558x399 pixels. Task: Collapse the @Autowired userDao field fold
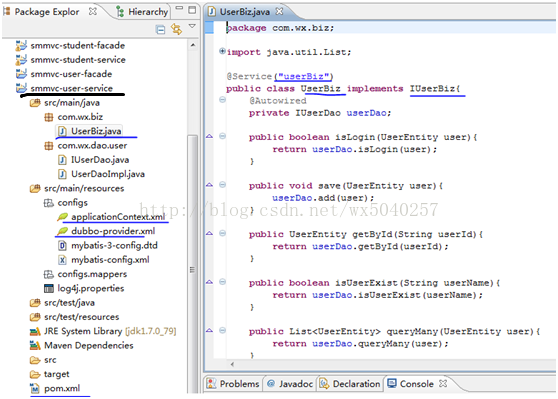pyautogui.click(x=222, y=100)
